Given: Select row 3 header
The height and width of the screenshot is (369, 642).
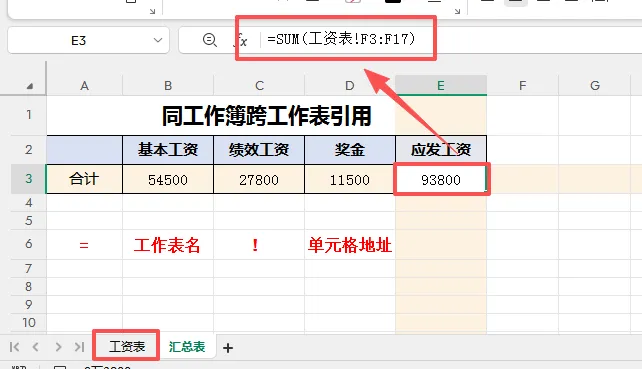Looking at the screenshot, I should (x=29, y=179).
